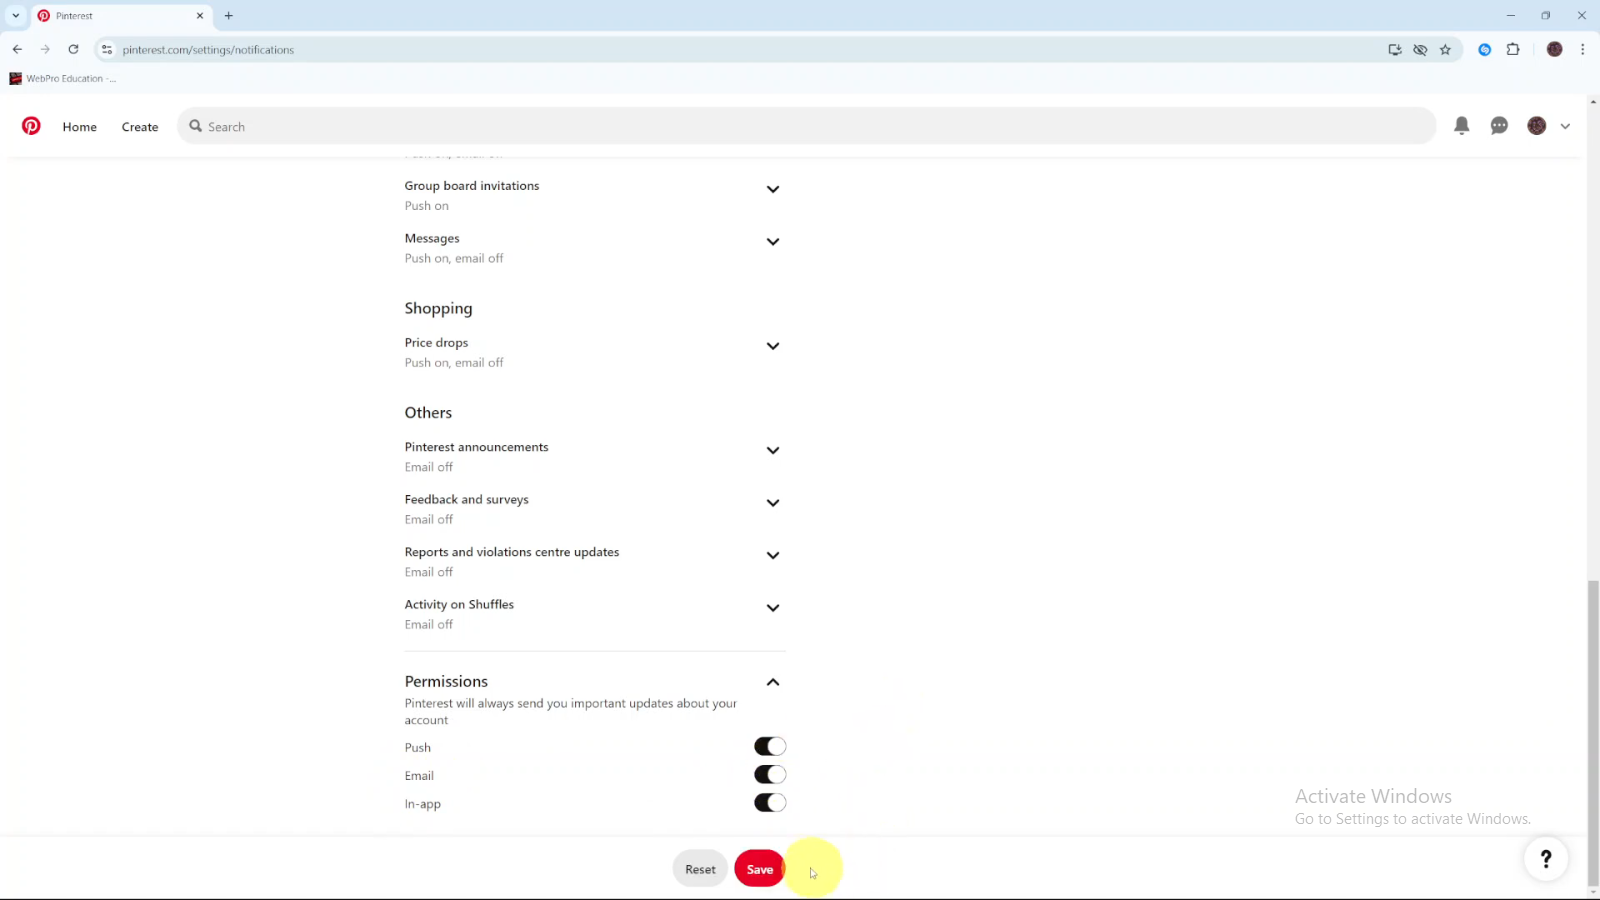Go to the Home tab
This screenshot has height=900, width=1600.
(x=80, y=127)
